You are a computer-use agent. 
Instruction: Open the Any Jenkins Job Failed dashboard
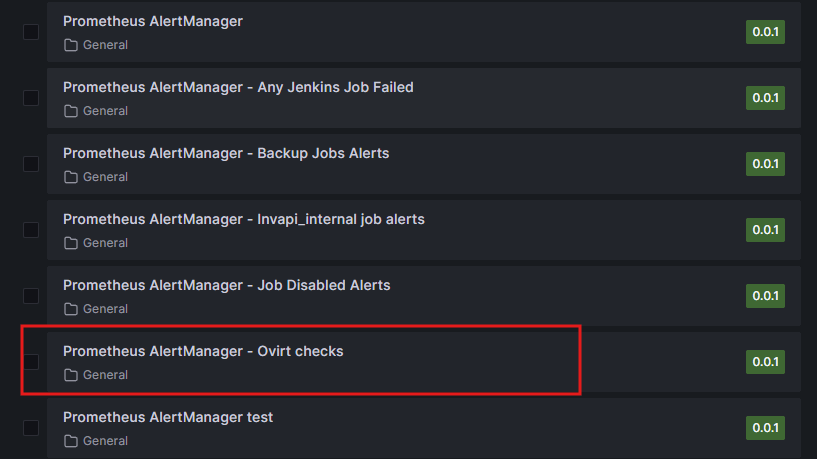[x=238, y=87]
